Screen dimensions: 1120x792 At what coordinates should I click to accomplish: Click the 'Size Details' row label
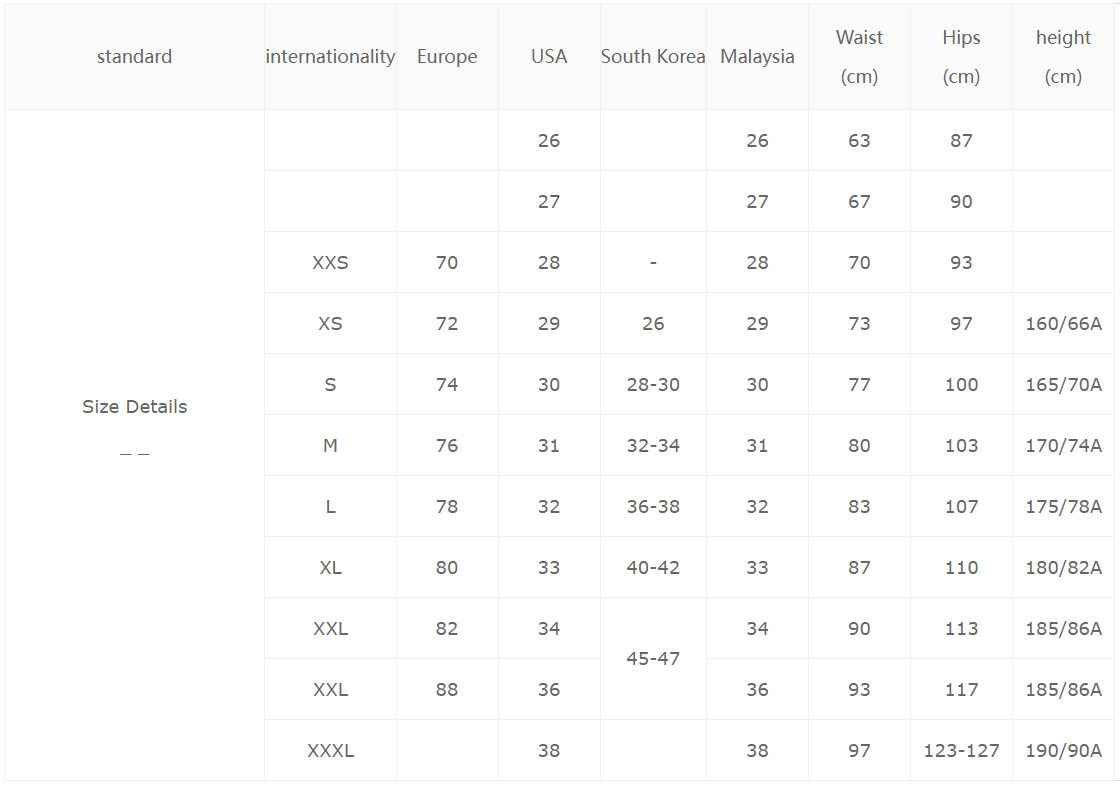pos(134,407)
